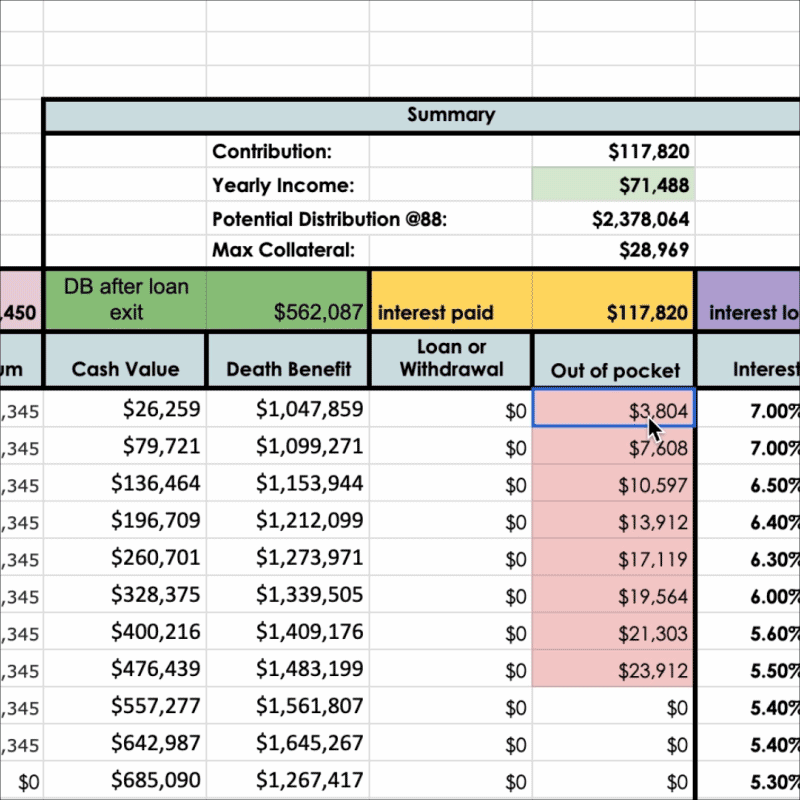Select Death Benefit cell $1,409,176
This screenshot has height=800, width=800.
(x=288, y=632)
